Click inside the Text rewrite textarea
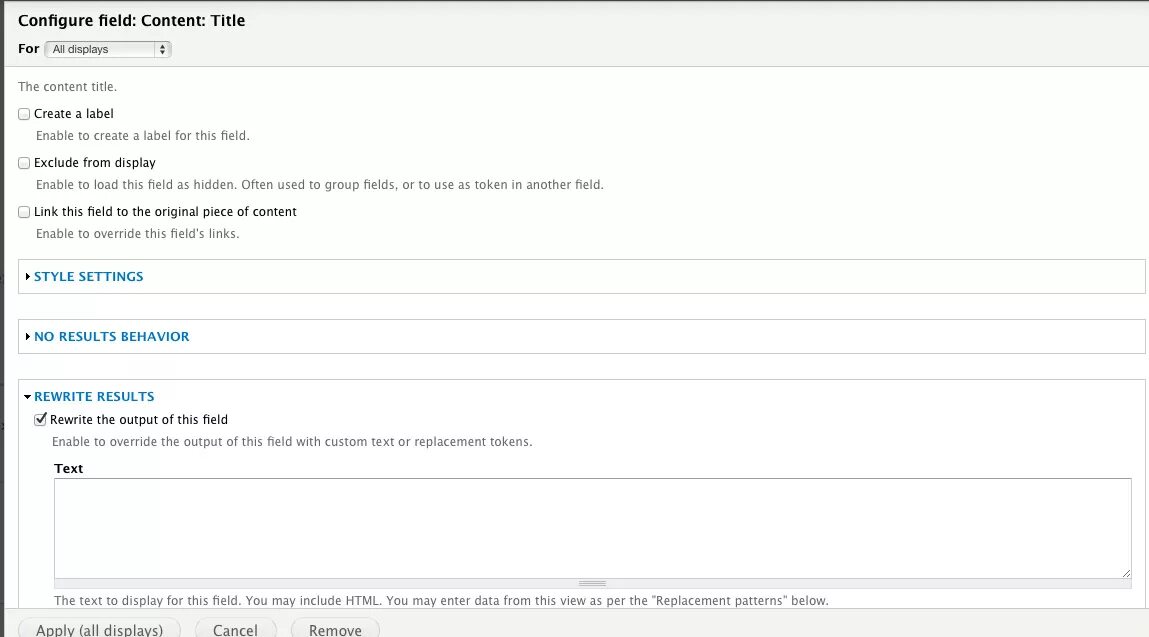Viewport: 1149px width, 637px height. [x=590, y=528]
